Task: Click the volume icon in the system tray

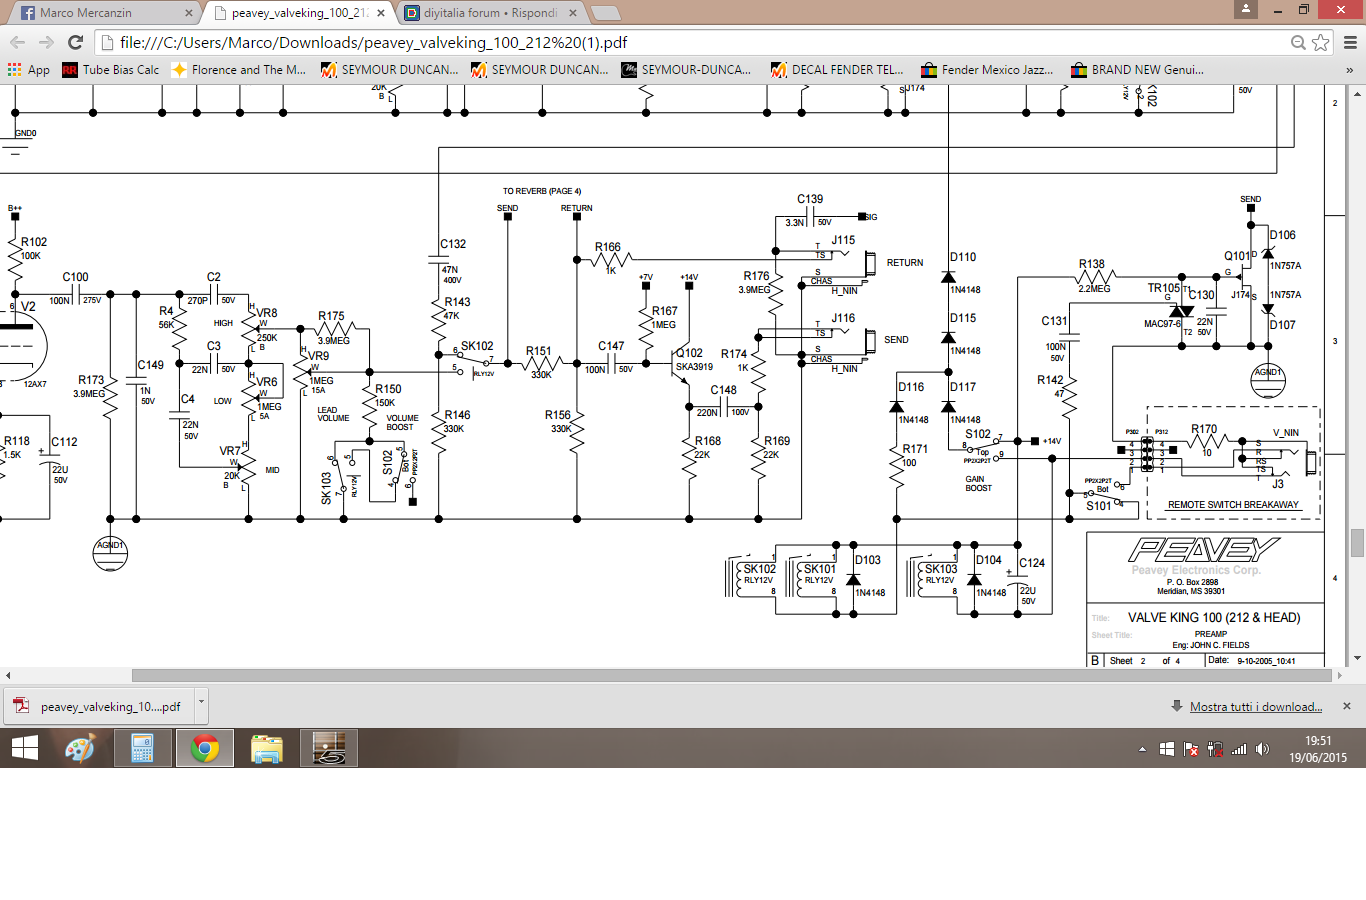Action: click(1262, 749)
